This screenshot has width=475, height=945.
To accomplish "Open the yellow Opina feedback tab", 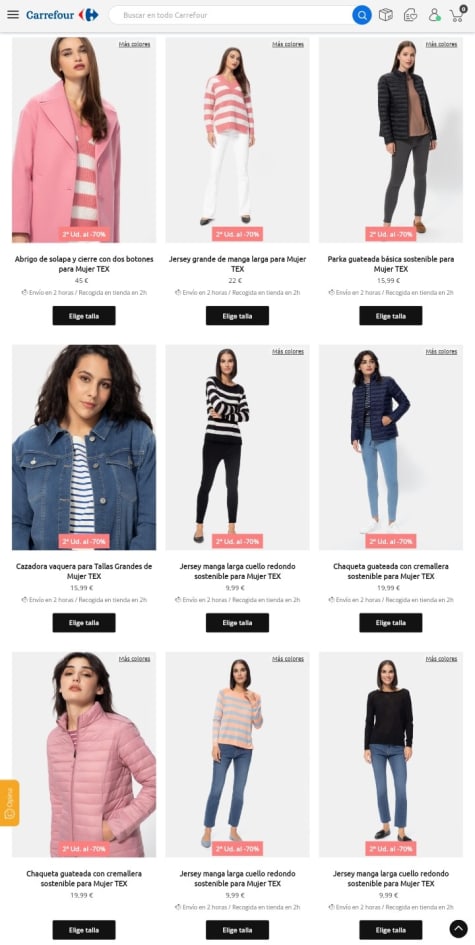I will pyautogui.click(x=9, y=803).
